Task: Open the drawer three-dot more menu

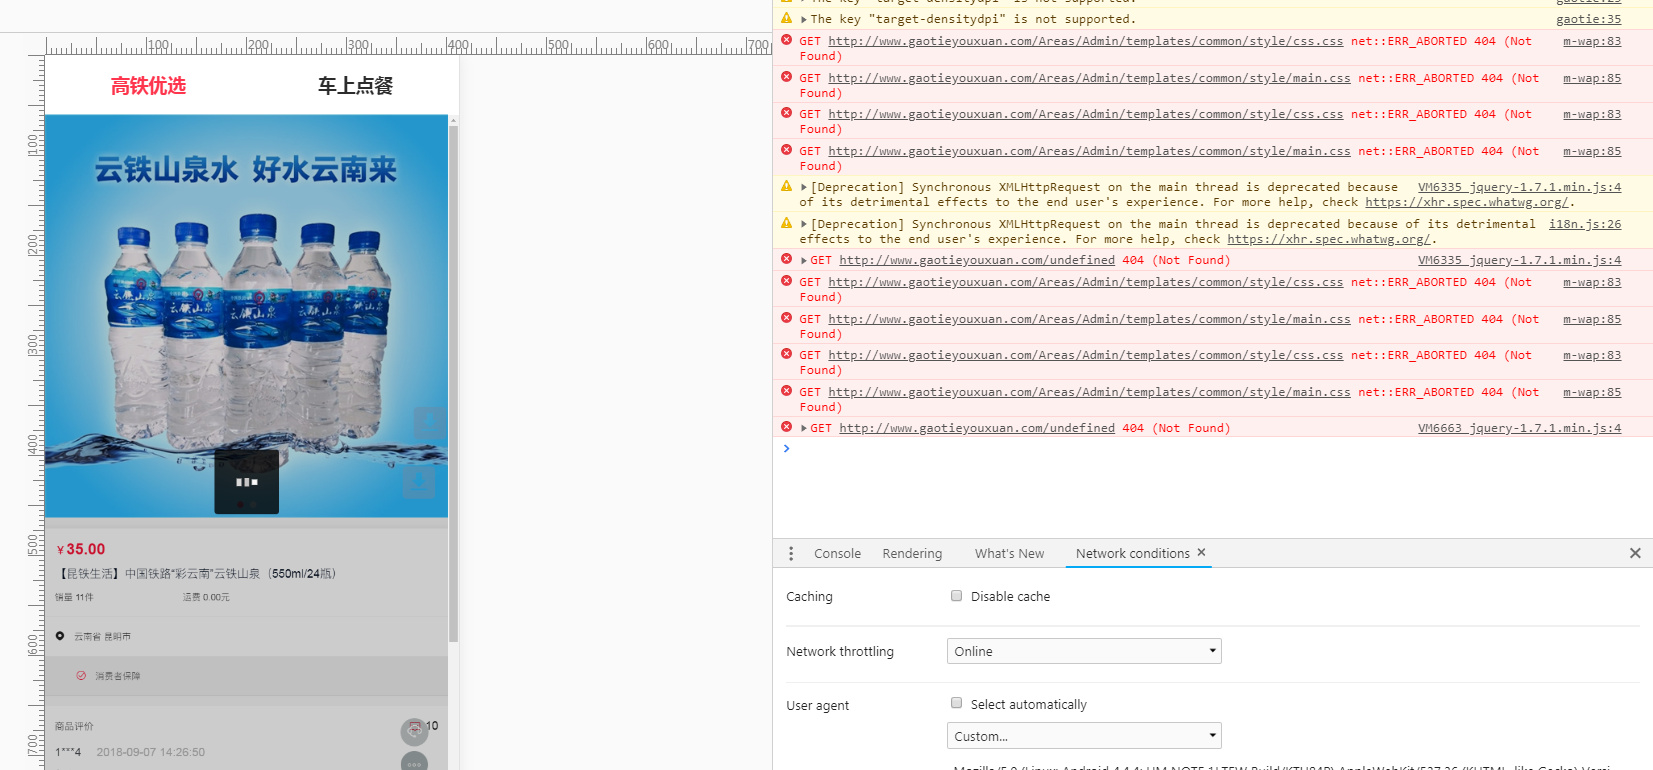Action: tap(791, 553)
